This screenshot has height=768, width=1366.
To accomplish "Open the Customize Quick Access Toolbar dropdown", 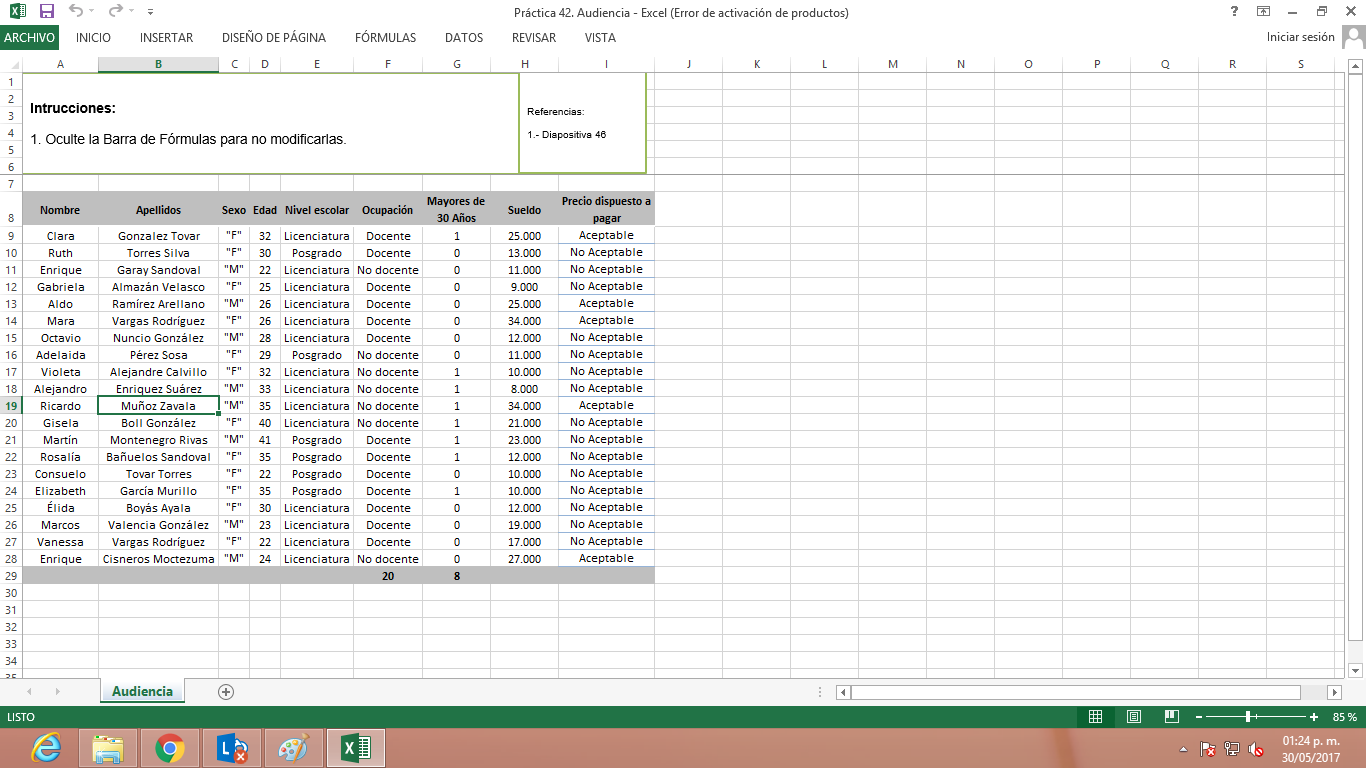I will pos(150,12).
